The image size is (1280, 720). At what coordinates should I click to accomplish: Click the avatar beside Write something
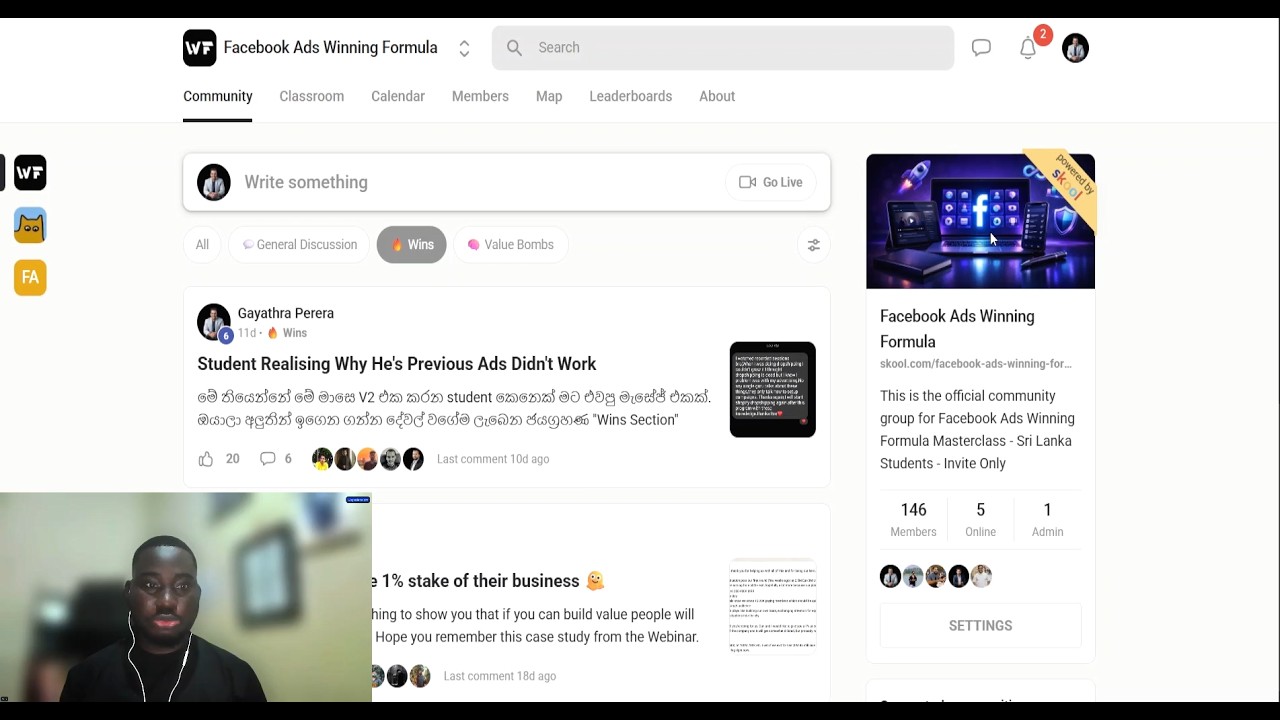click(213, 182)
